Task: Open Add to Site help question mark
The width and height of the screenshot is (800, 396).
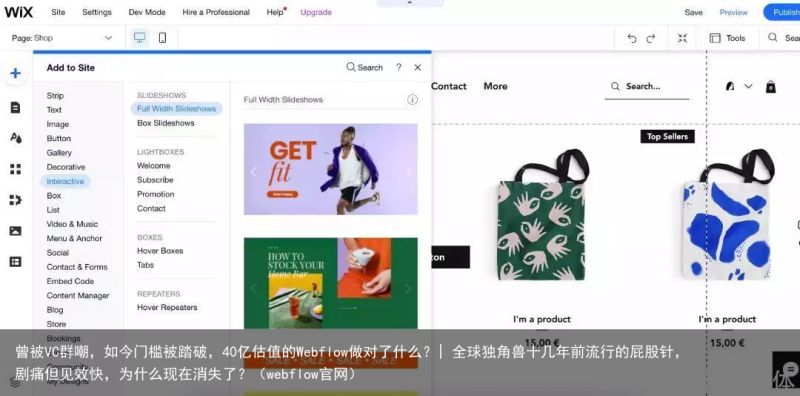Action: pos(398,67)
